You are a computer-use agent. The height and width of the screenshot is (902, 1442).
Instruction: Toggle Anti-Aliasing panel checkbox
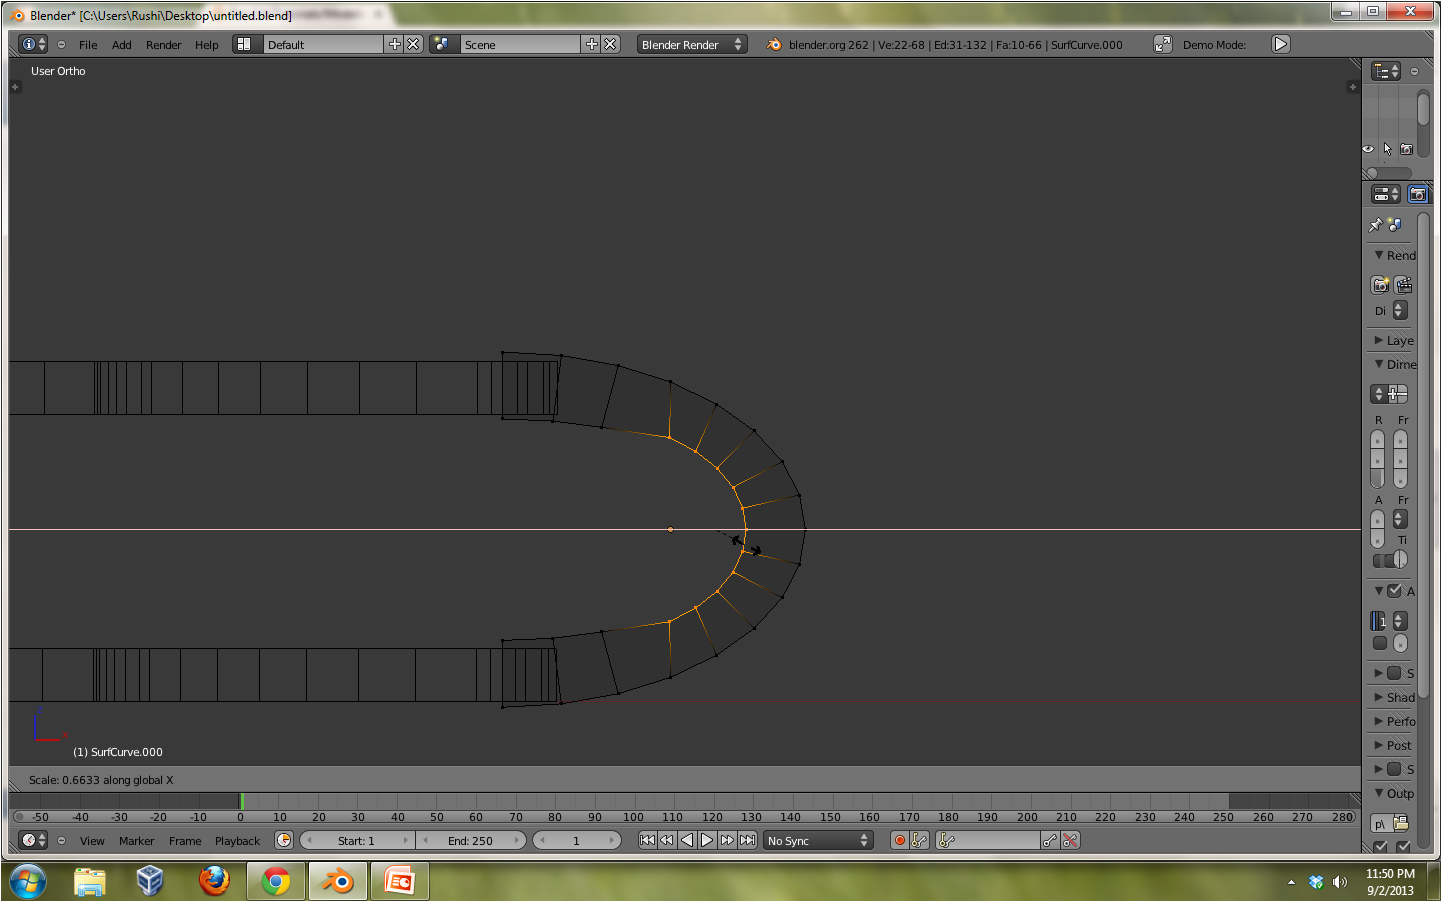[x=1394, y=591]
